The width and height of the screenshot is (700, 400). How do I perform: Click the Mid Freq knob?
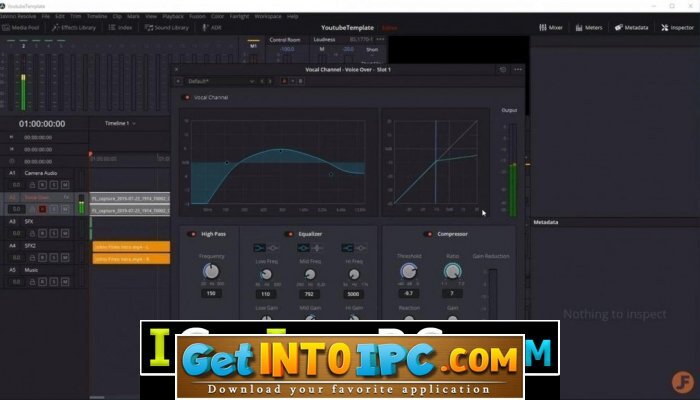[x=309, y=274]
